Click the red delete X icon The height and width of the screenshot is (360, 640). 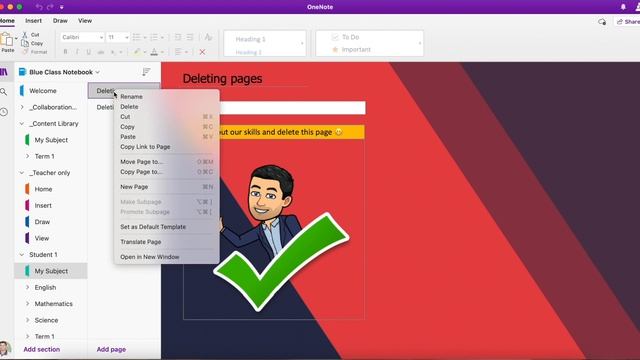point(202,52)
